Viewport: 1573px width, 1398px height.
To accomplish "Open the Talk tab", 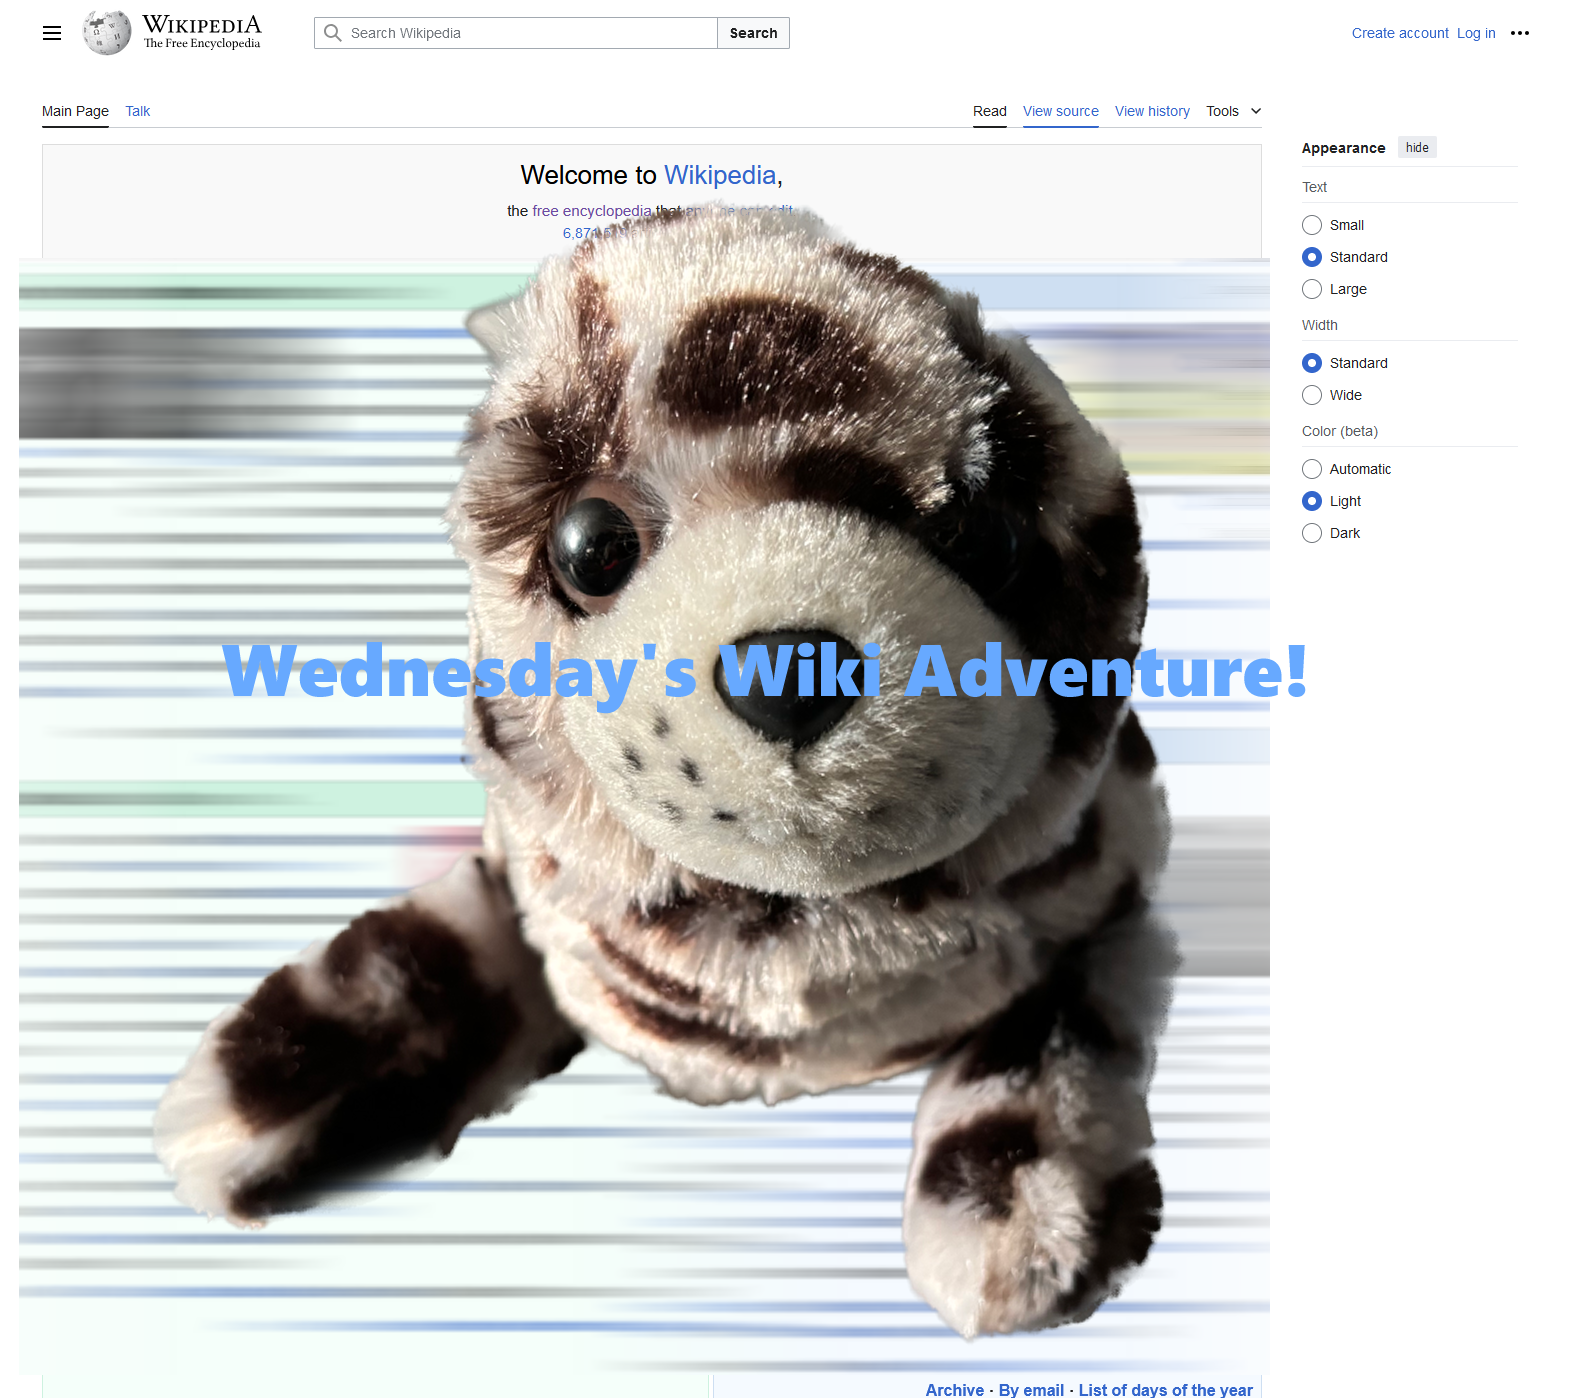I will tap(138, 111).
